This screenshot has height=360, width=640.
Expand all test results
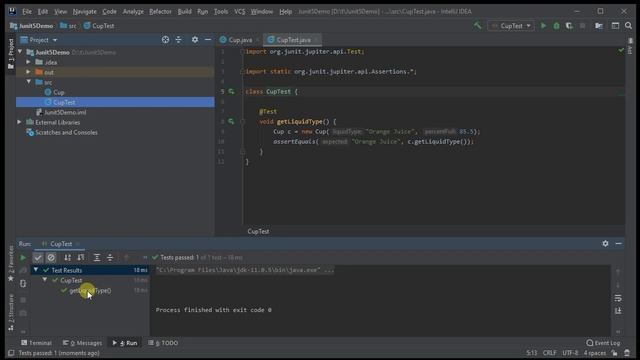coord(97,258)
